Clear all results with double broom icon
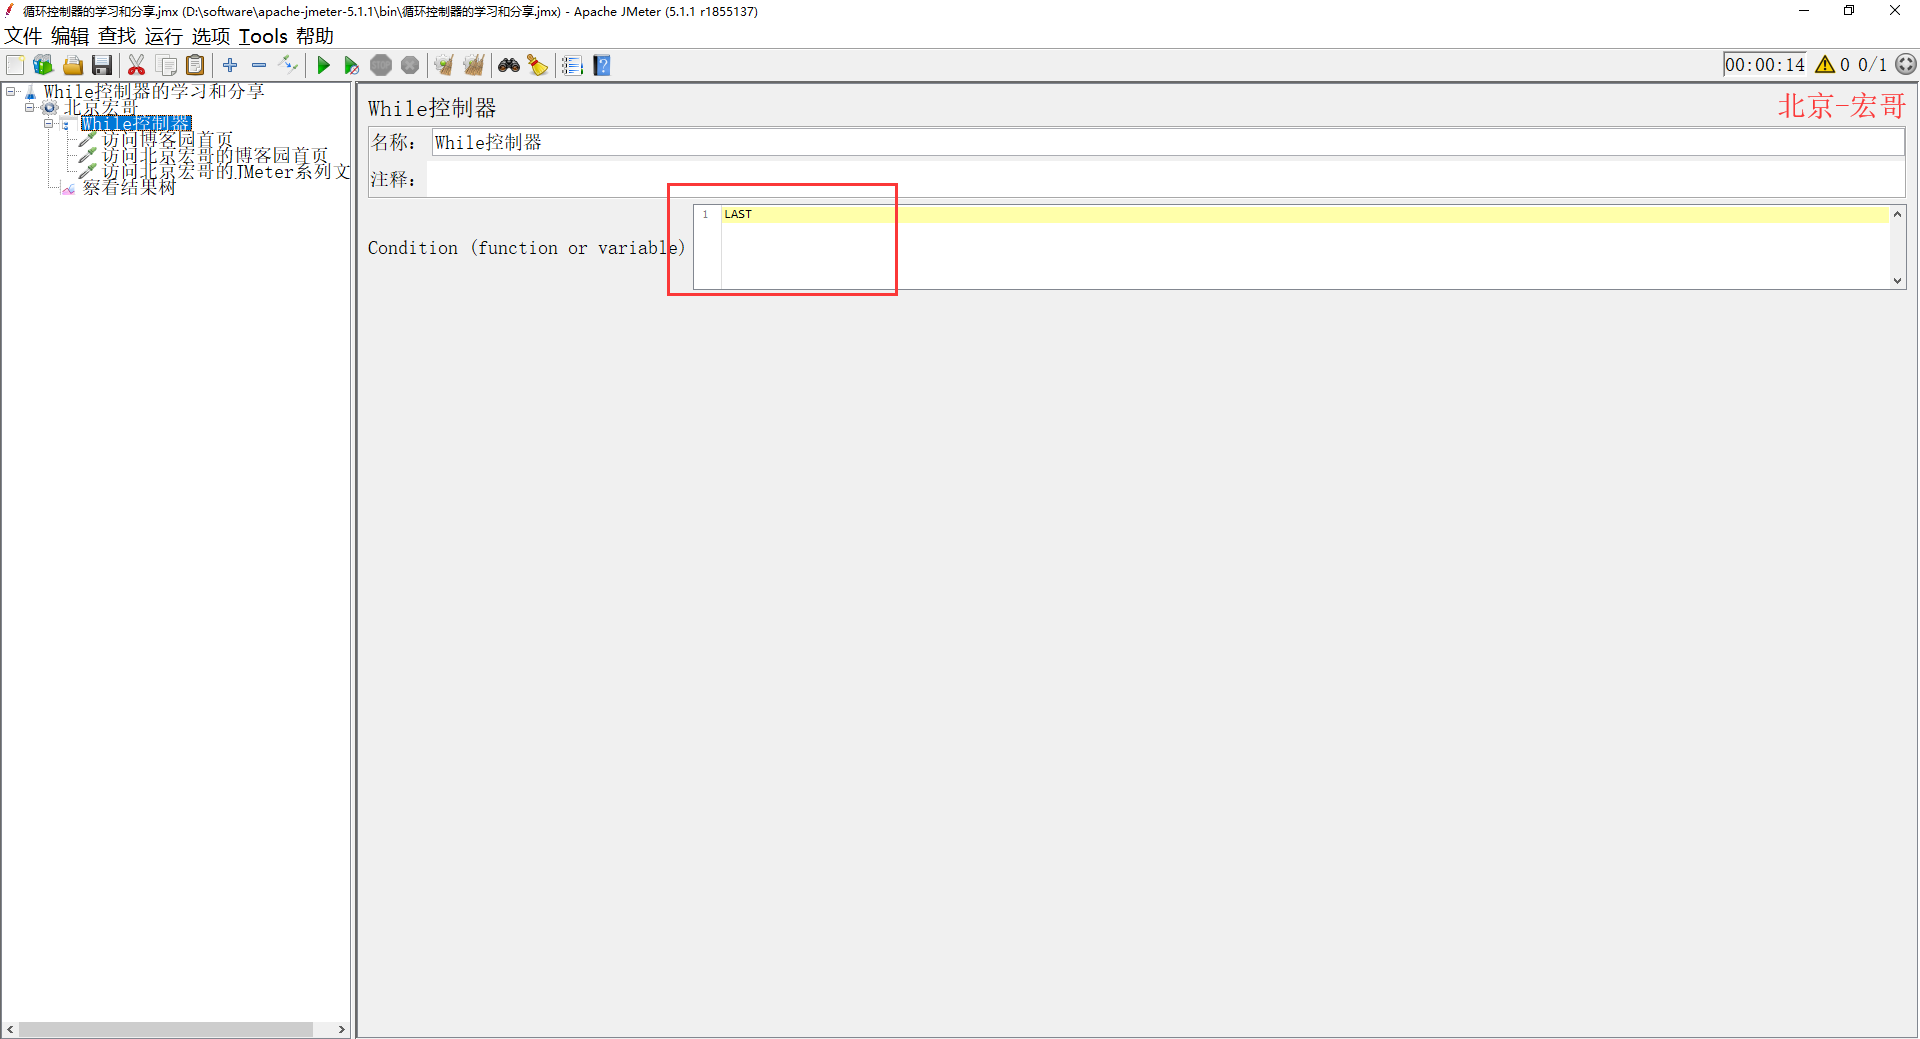1920x1039 pixels. coord(474,65)
